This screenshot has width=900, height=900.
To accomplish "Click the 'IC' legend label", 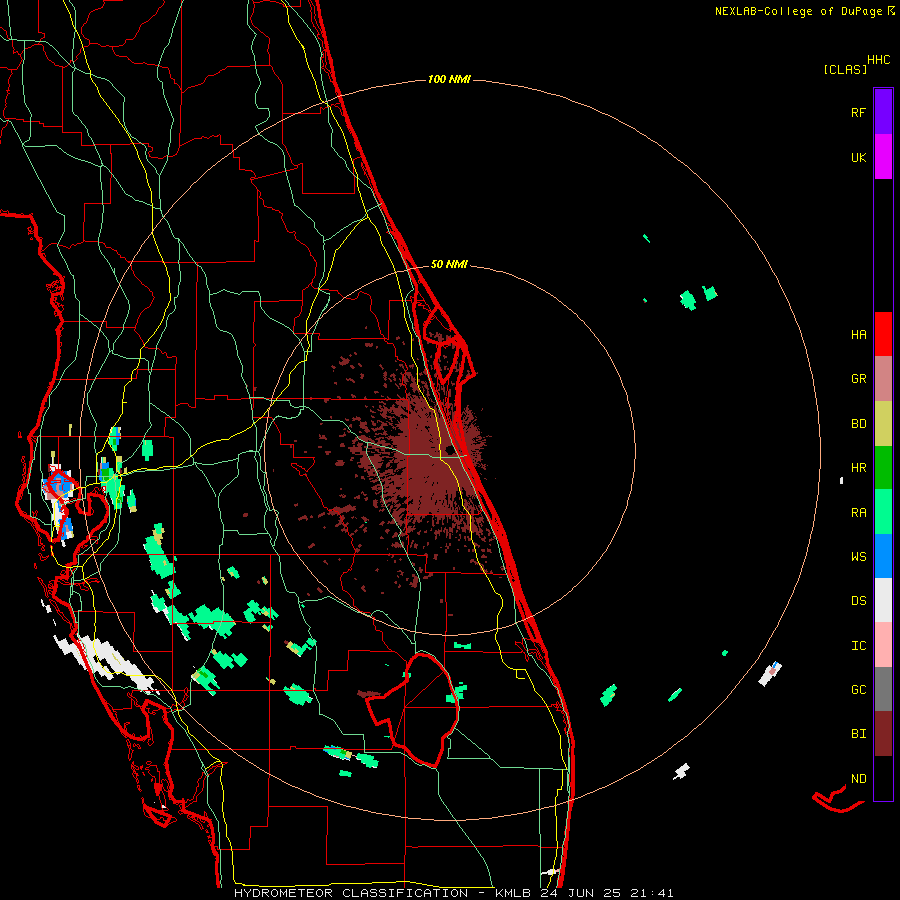I will pyautogui.click(x=858, y=646).
